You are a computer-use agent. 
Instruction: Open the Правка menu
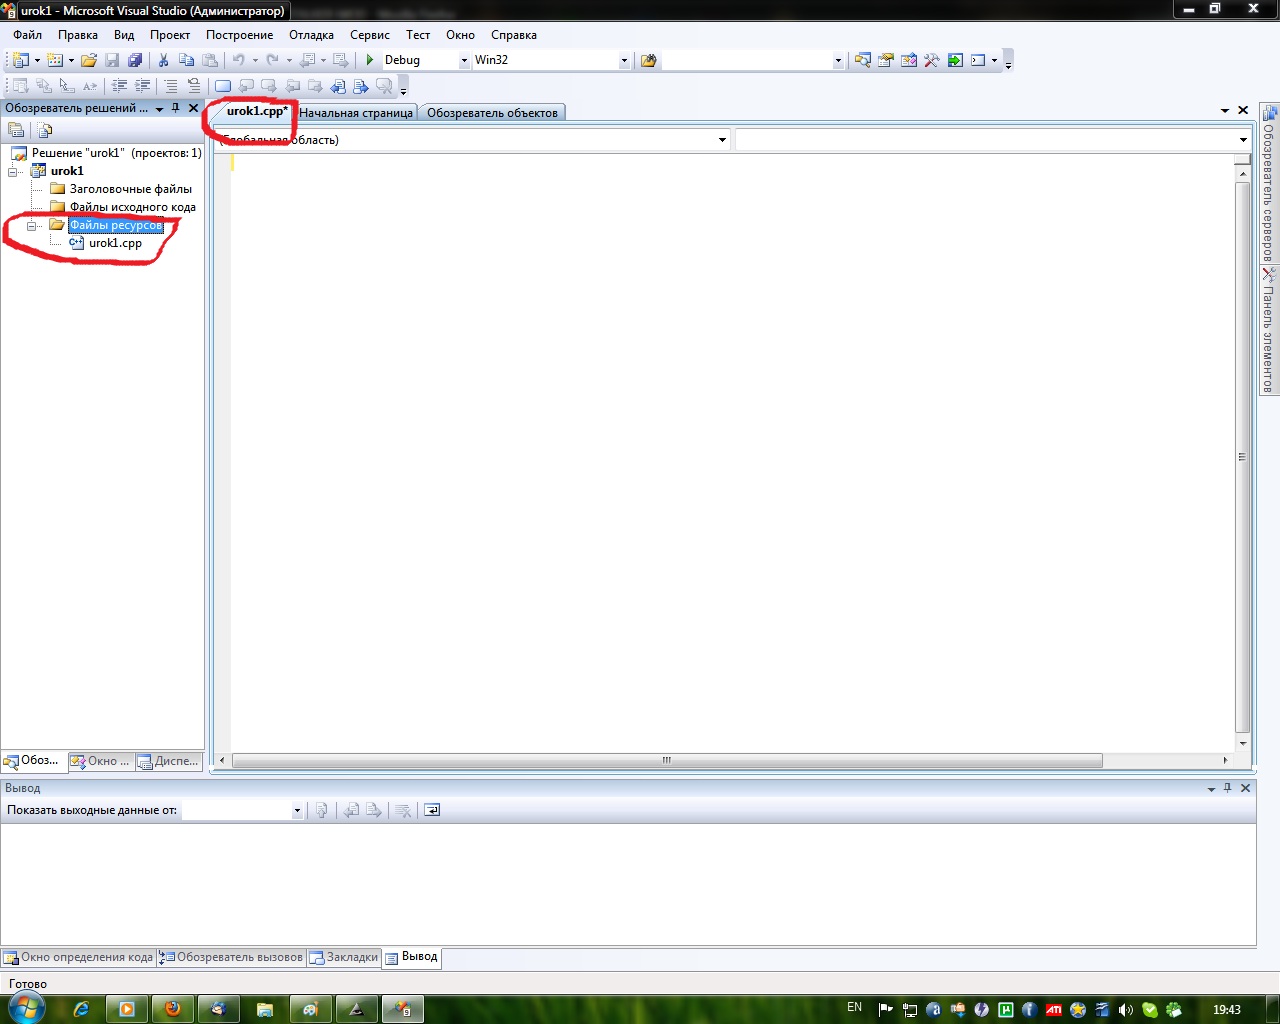pyautogui.click(x=78, y=35)
